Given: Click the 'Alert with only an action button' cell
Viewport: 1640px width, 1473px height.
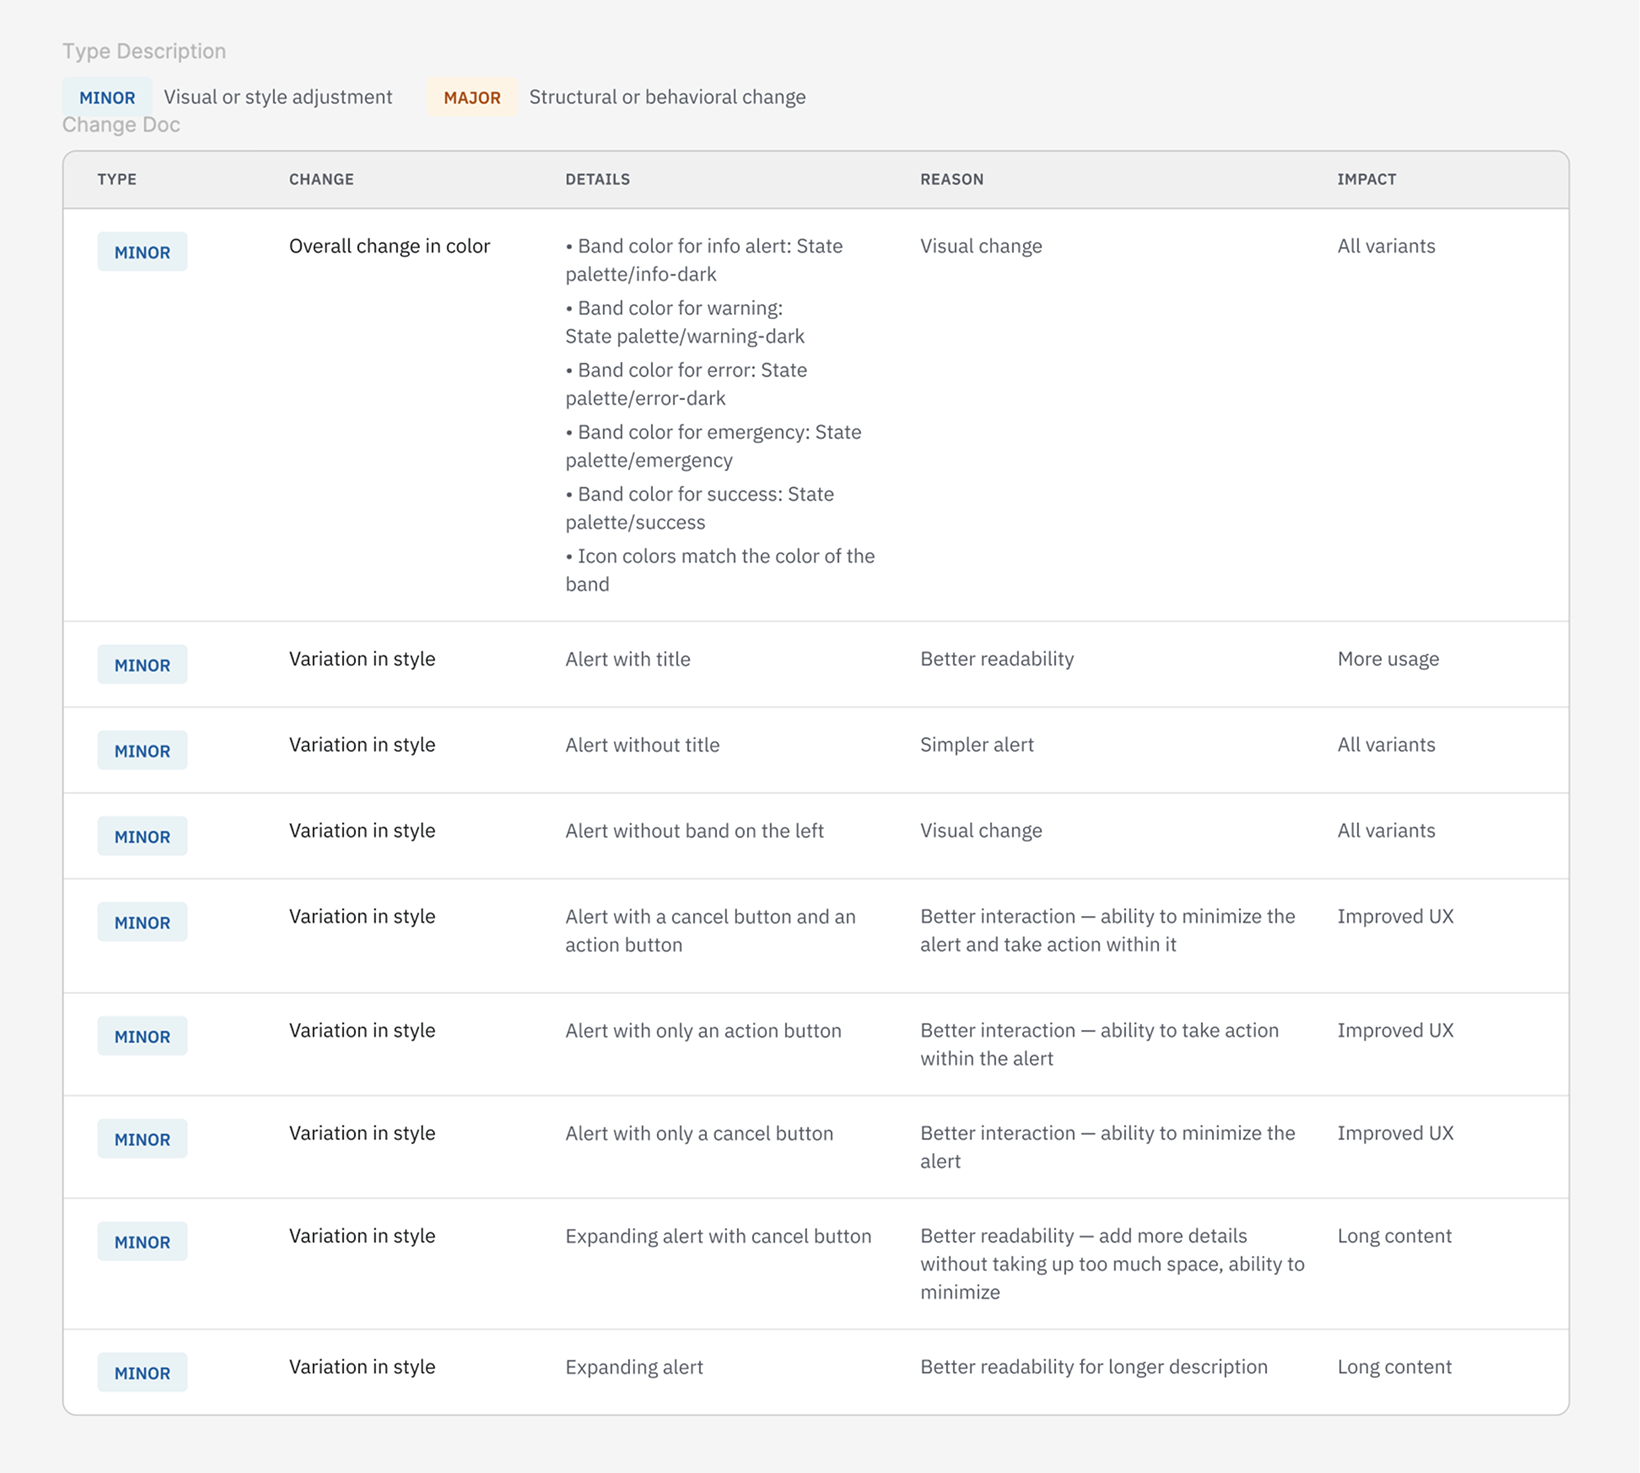Looking at the screenshot, I should [x=703, y=1031].
